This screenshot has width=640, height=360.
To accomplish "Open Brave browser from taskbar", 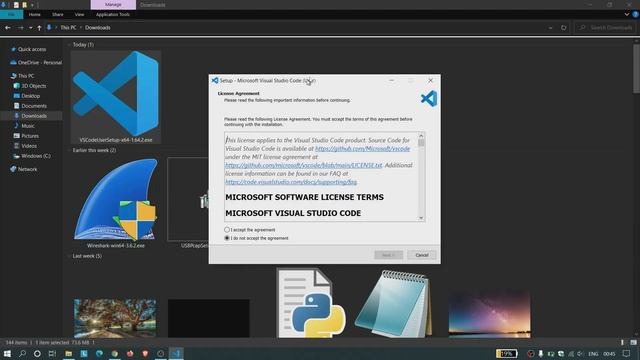I will [145, 353].
